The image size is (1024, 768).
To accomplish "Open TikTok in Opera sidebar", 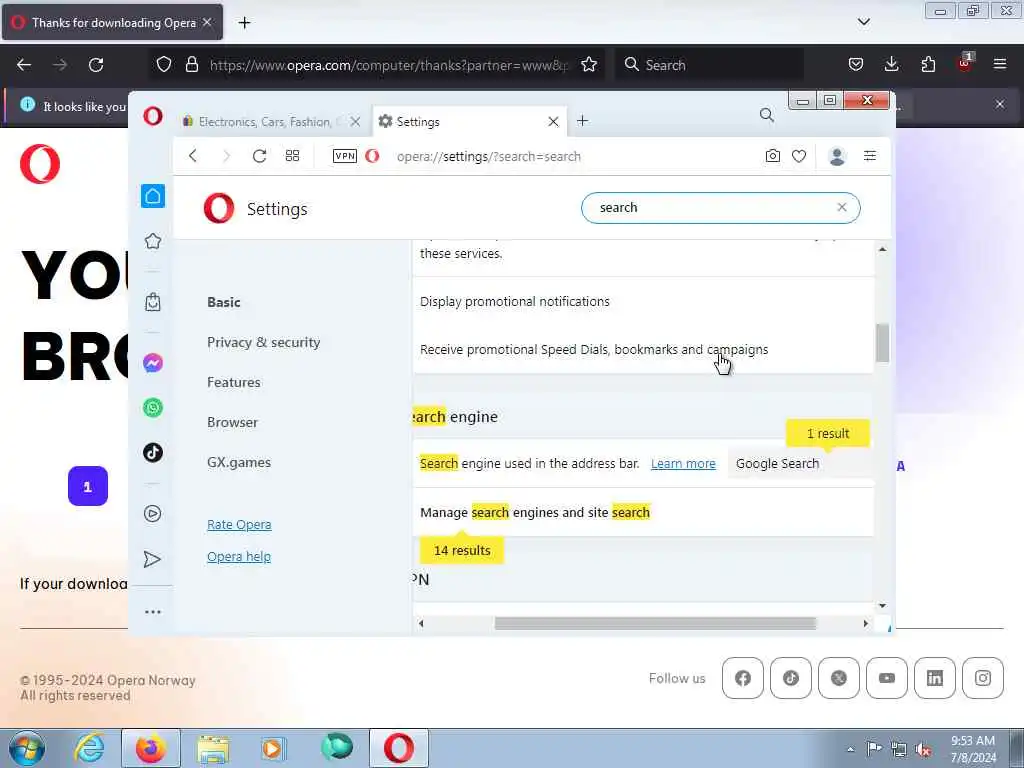I will click(x=153, y=452).
